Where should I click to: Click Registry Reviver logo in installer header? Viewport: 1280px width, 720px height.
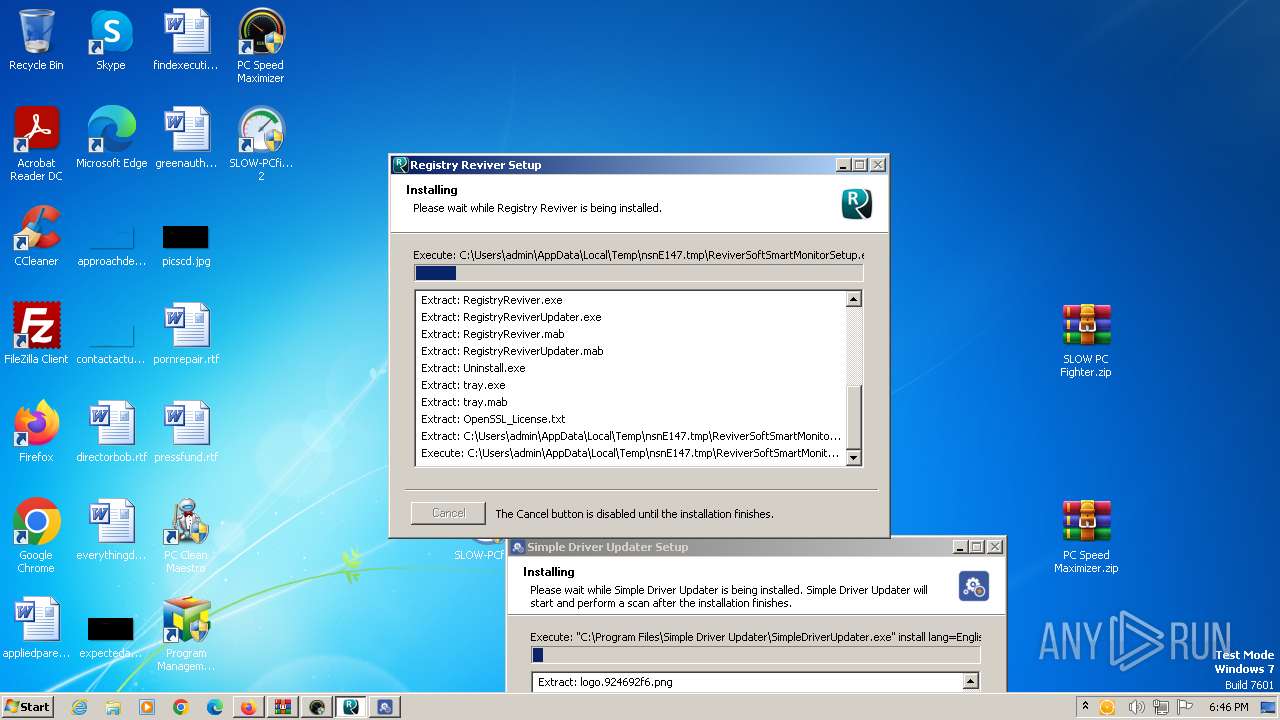point(857,204)
